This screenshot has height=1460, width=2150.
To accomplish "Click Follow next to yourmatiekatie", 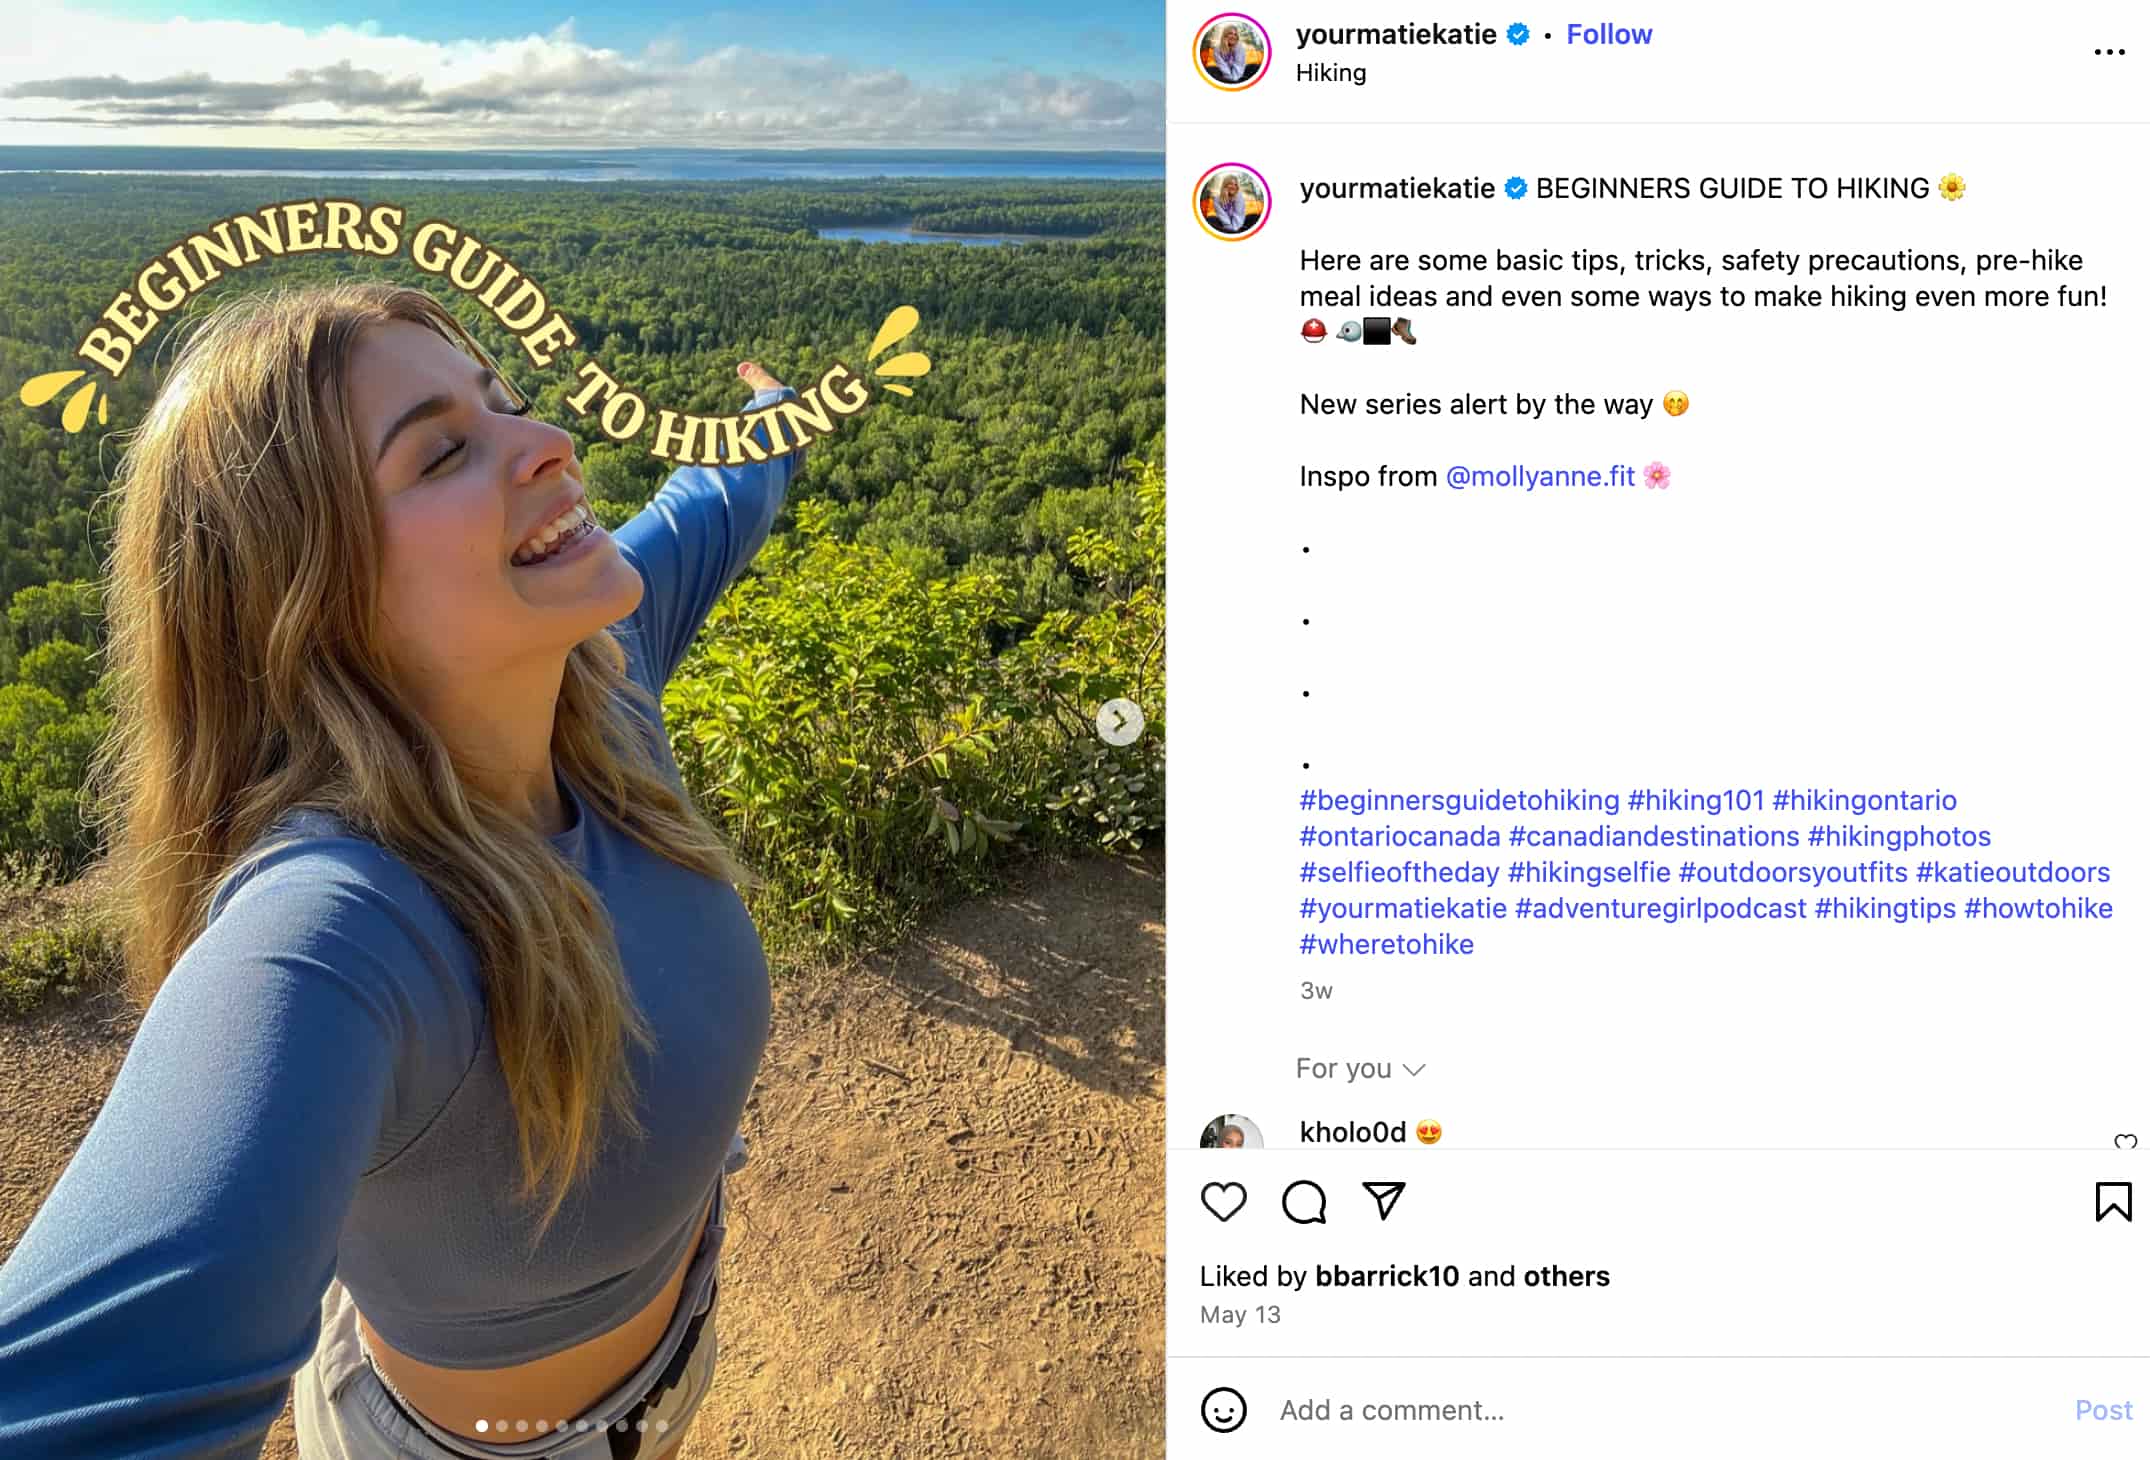I will coord(1609,33).
